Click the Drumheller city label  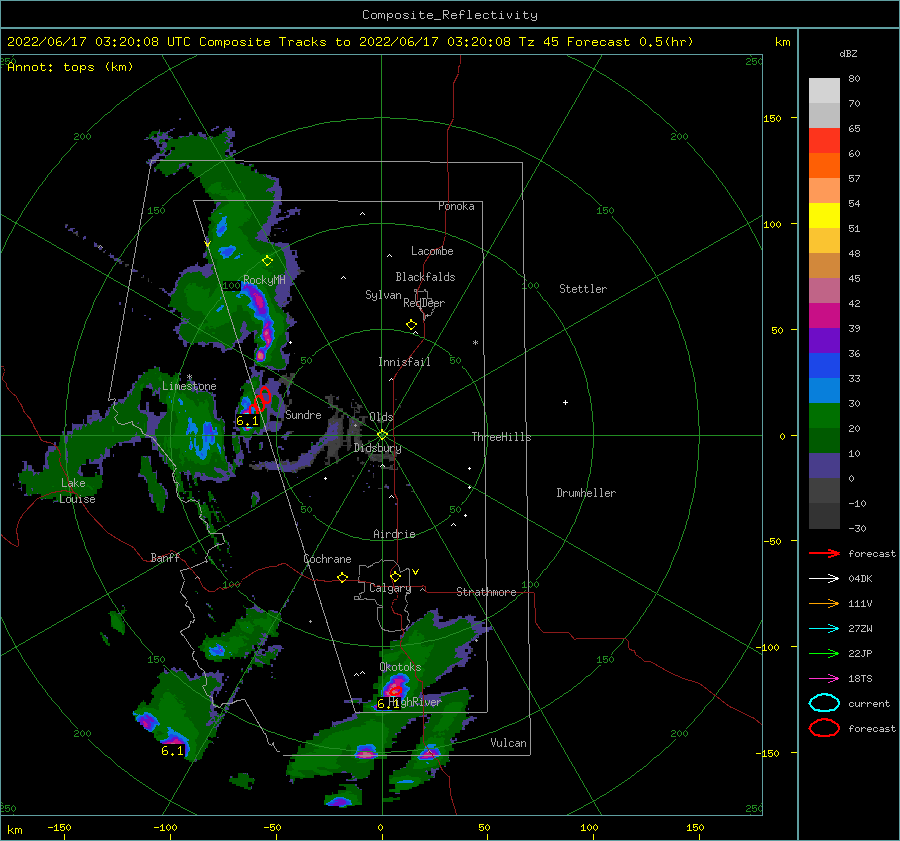tap(586, 493)
